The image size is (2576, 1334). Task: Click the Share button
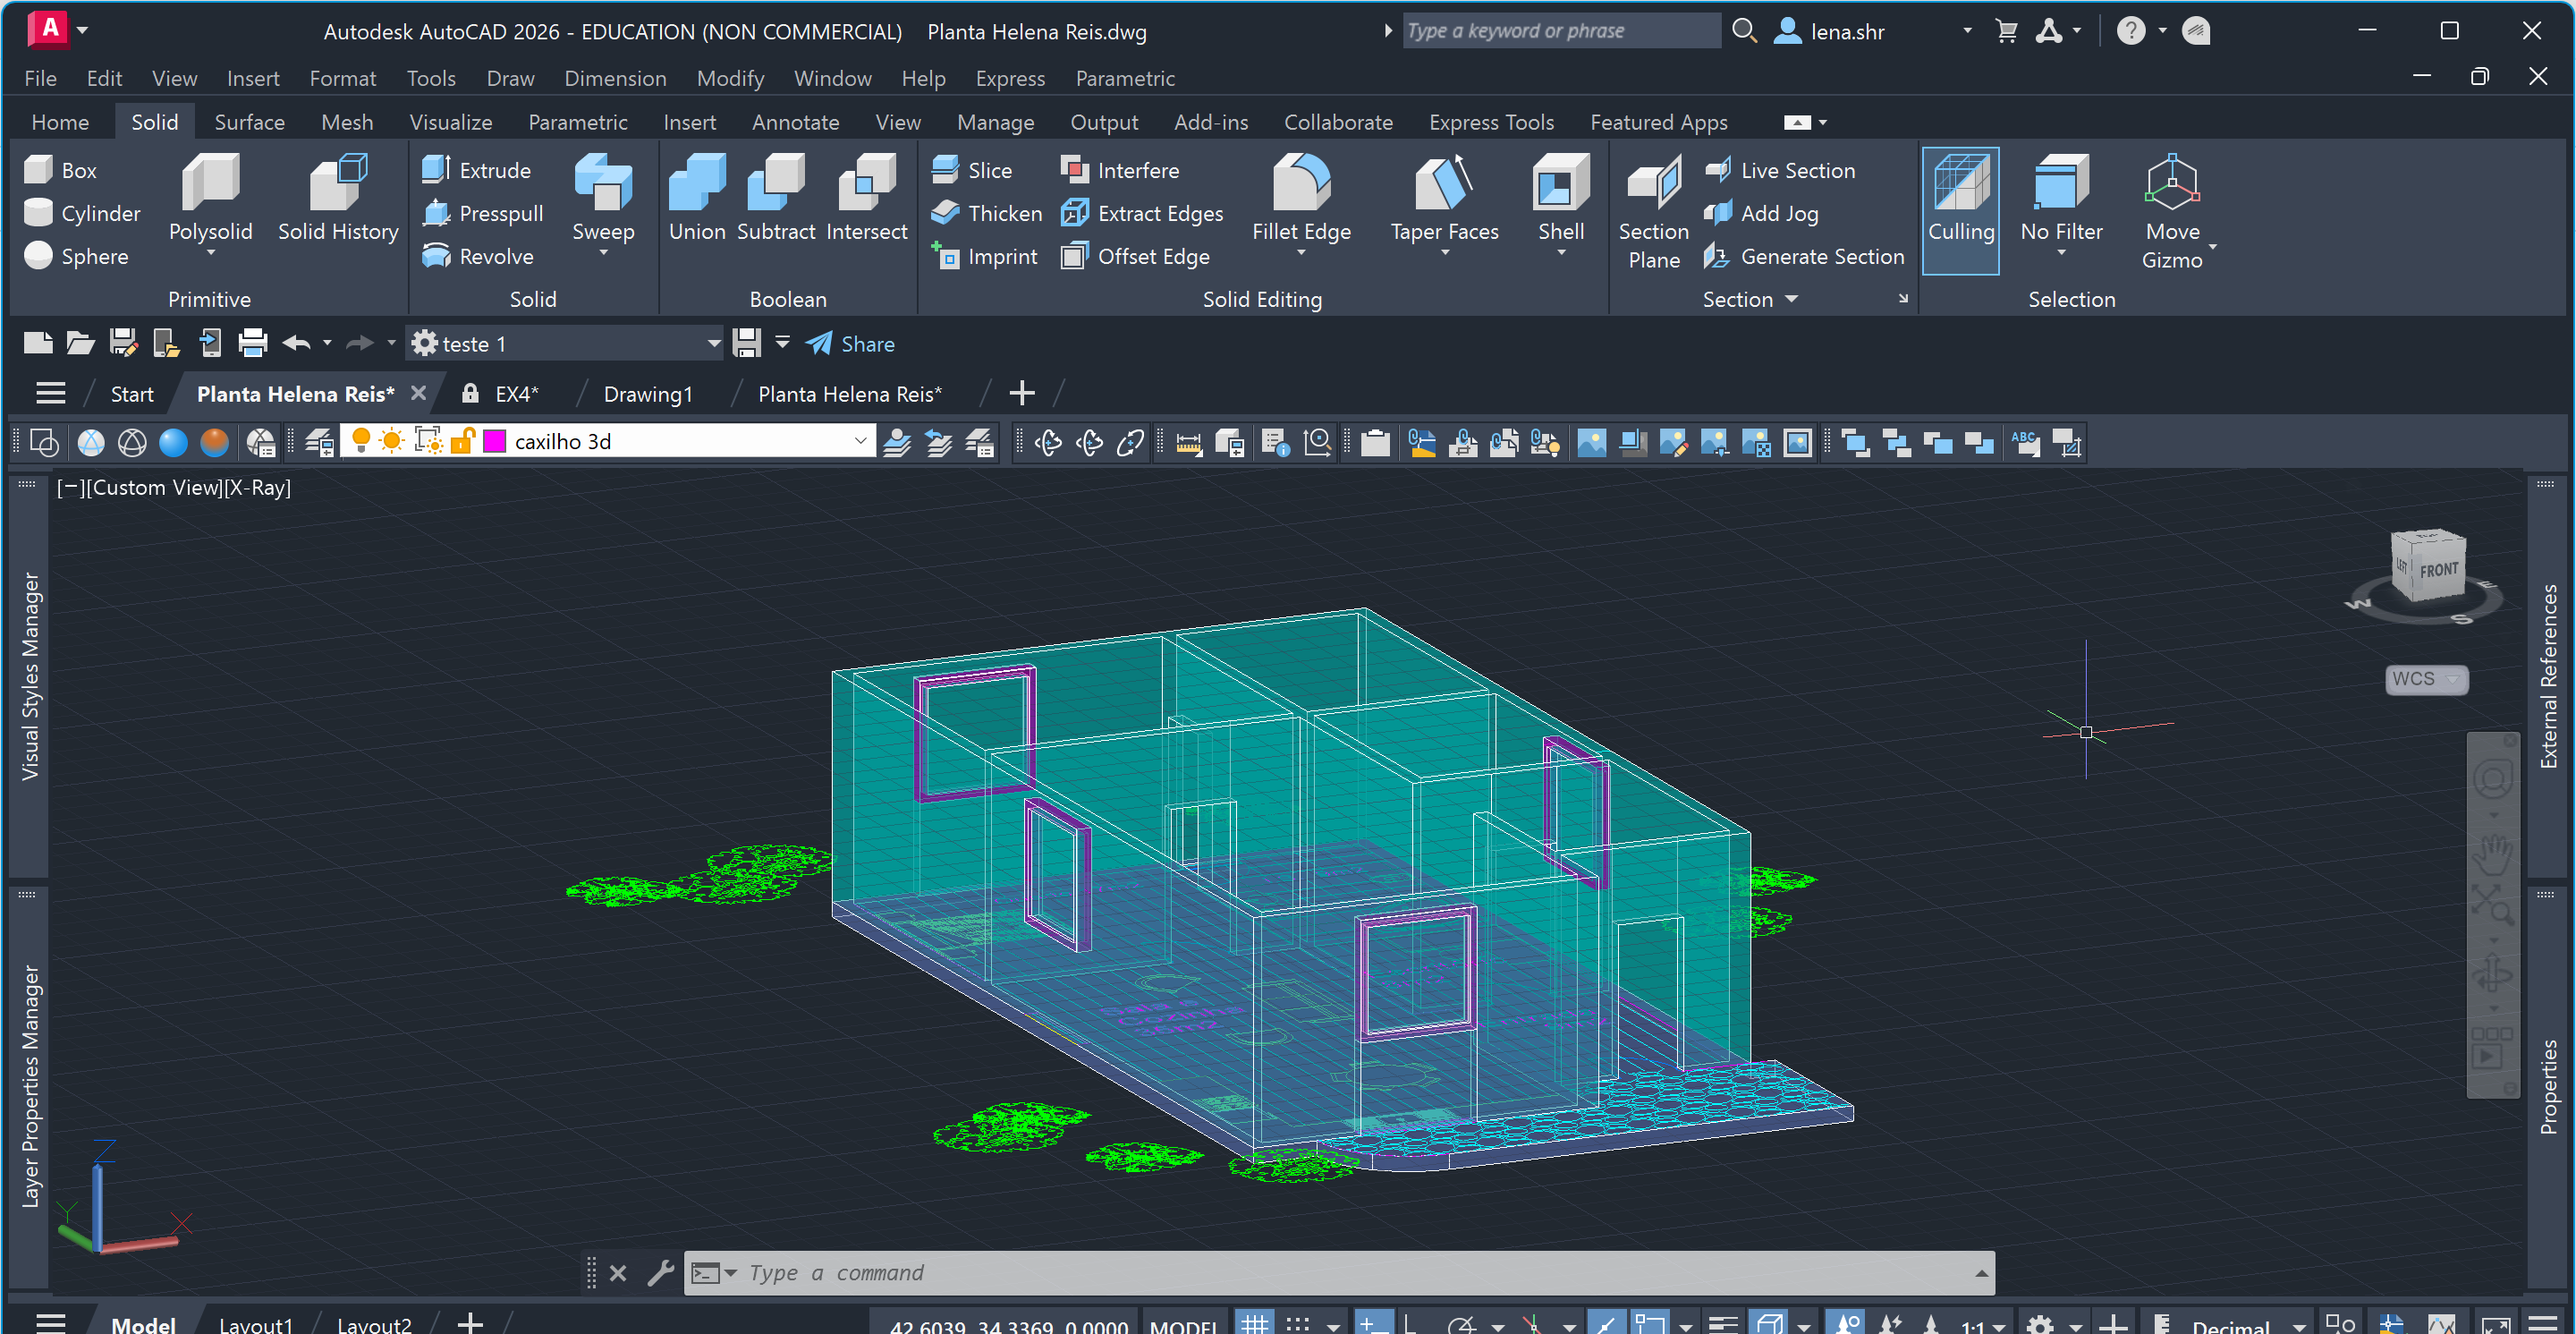[x=850, y=344]
